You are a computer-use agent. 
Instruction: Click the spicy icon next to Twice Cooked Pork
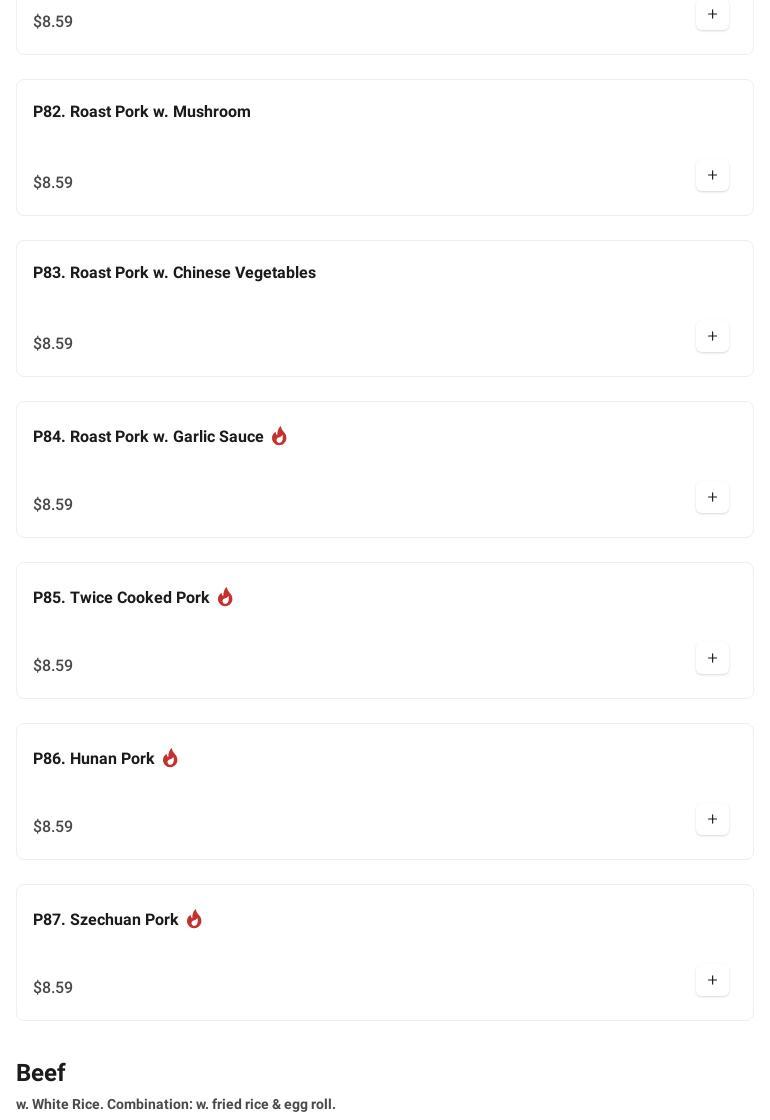[225, 597]
